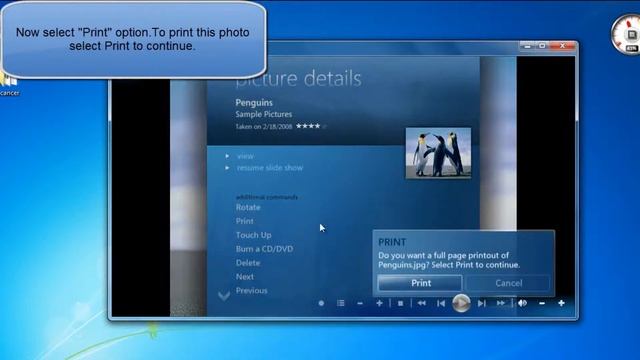Screen dimensions: 640x360
Task: Raise volume with plus icon
Action: point(561,303)
